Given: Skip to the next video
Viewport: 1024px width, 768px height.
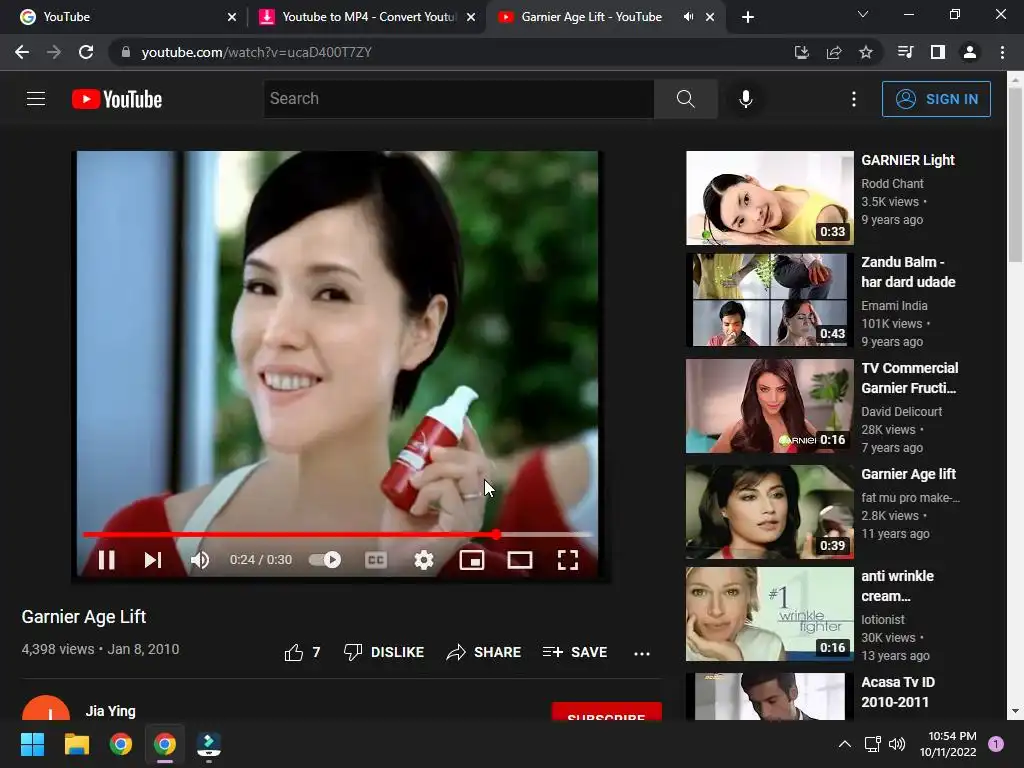Looking at the screenshot, I should 153,560.
